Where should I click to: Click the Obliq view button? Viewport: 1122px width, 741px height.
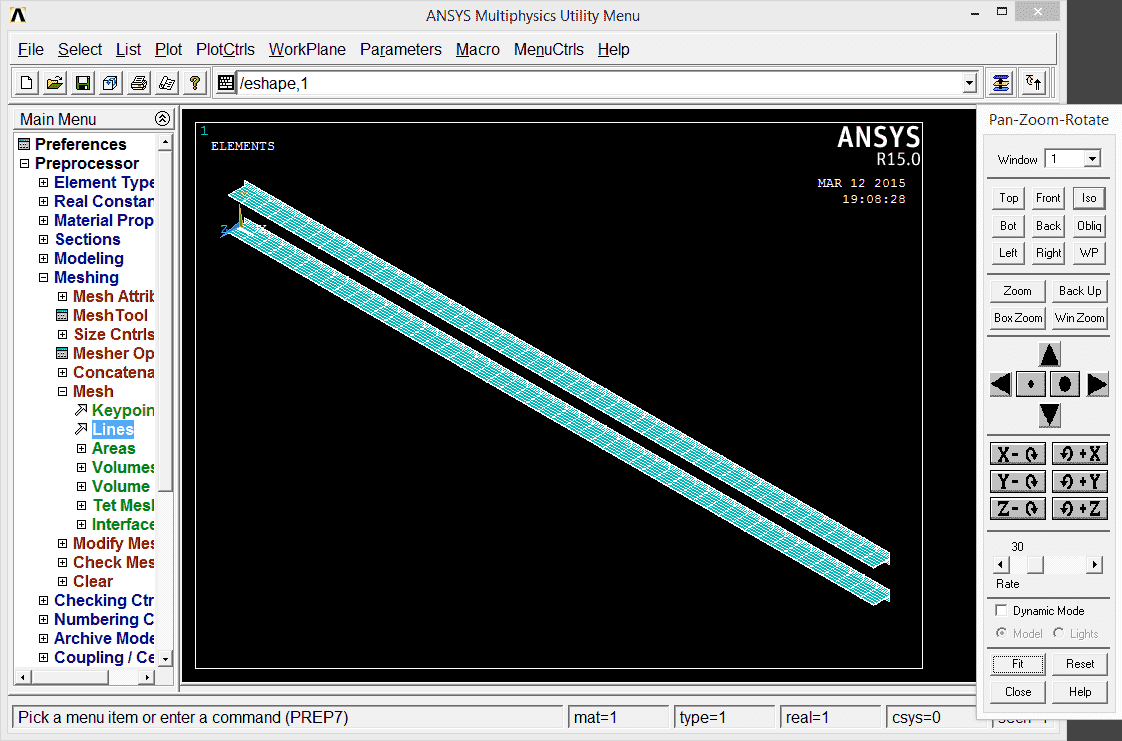(x=1088, y=226)
